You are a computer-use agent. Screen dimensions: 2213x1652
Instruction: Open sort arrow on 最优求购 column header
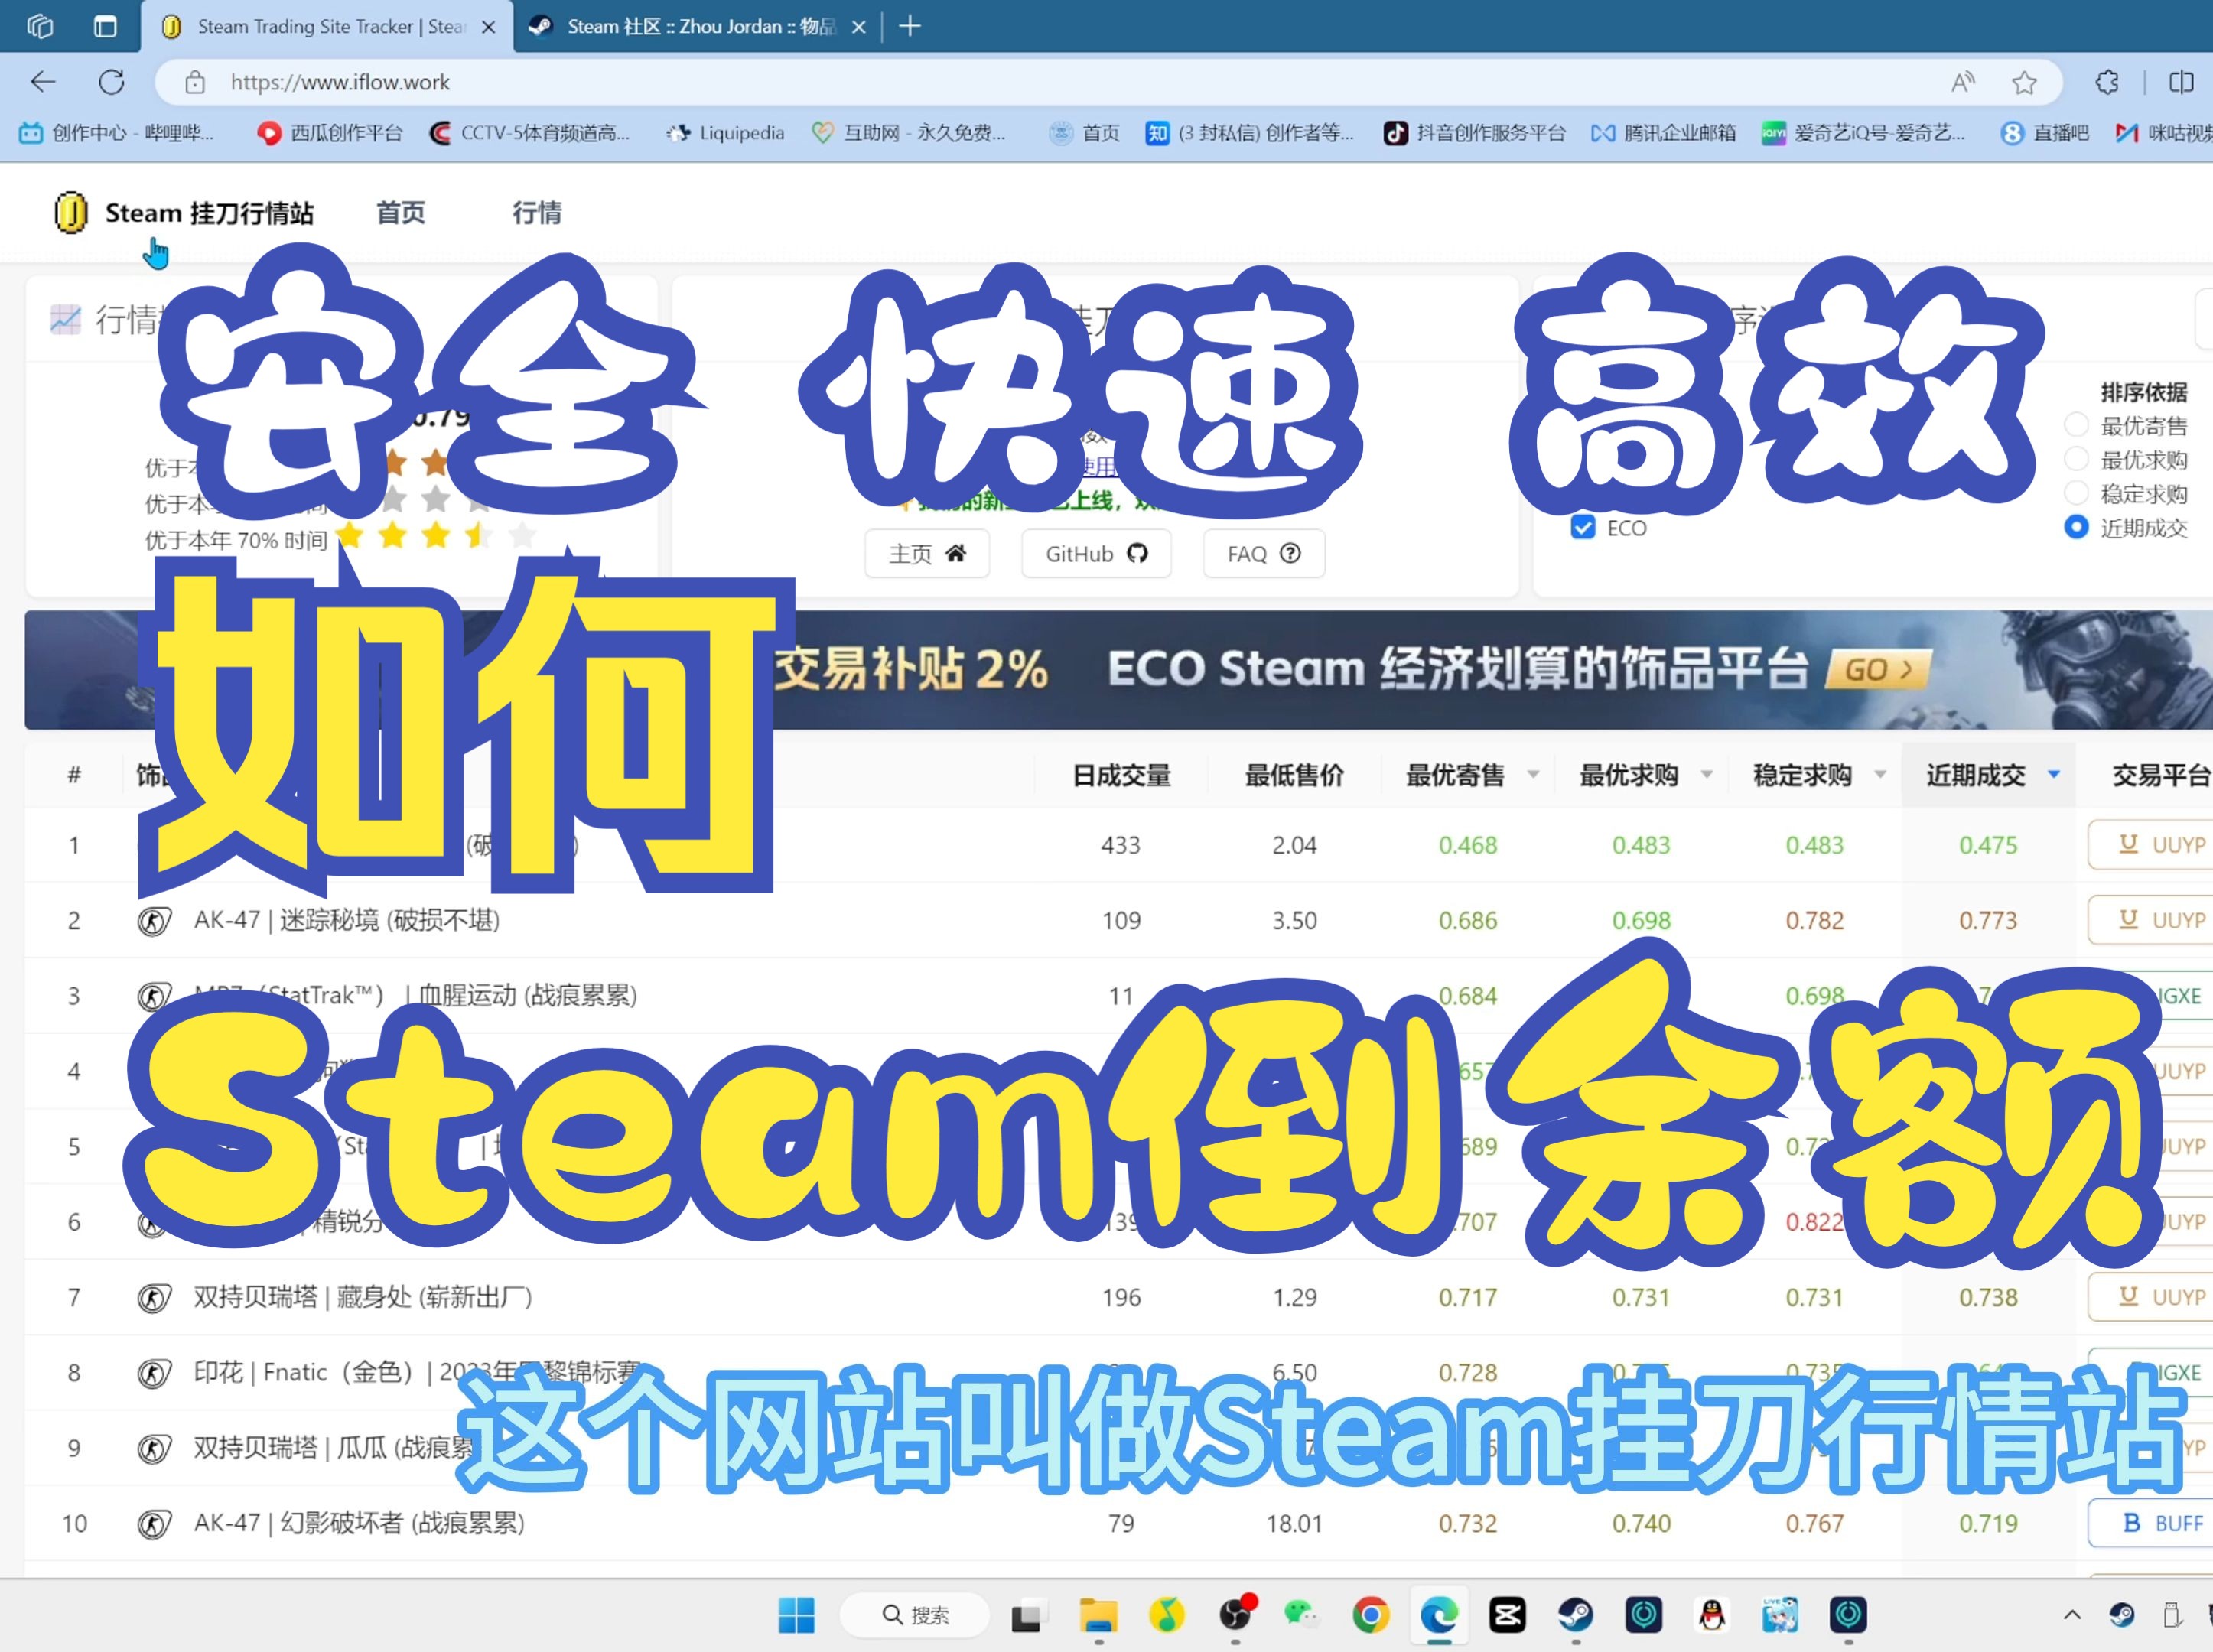(1707, 774)
